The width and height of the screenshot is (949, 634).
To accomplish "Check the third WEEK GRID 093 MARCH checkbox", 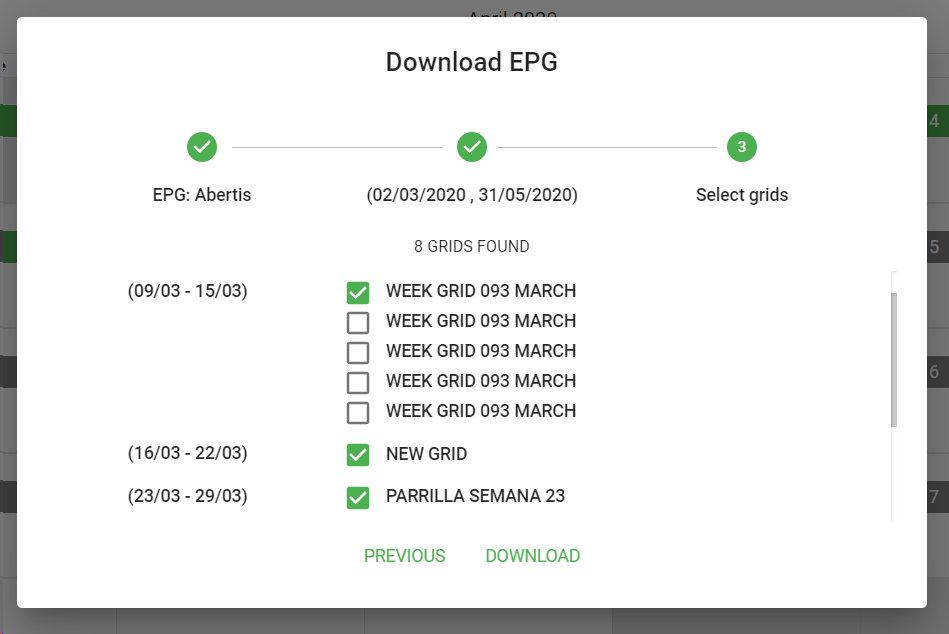I will [x=358, y=352].
